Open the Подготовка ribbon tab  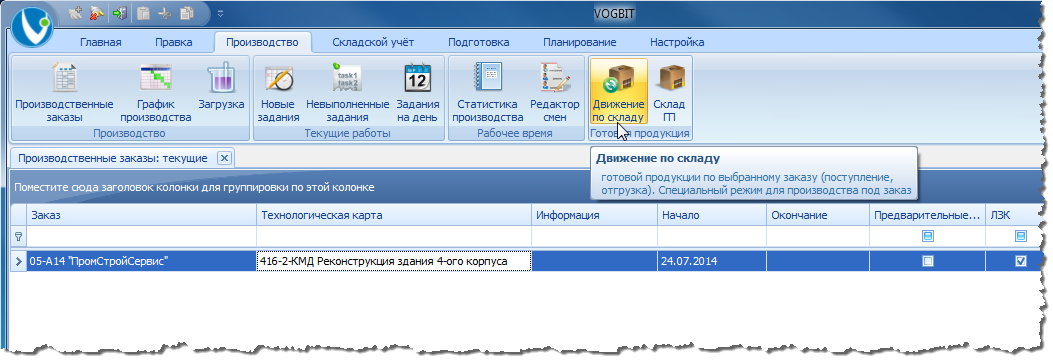point(479,42)
